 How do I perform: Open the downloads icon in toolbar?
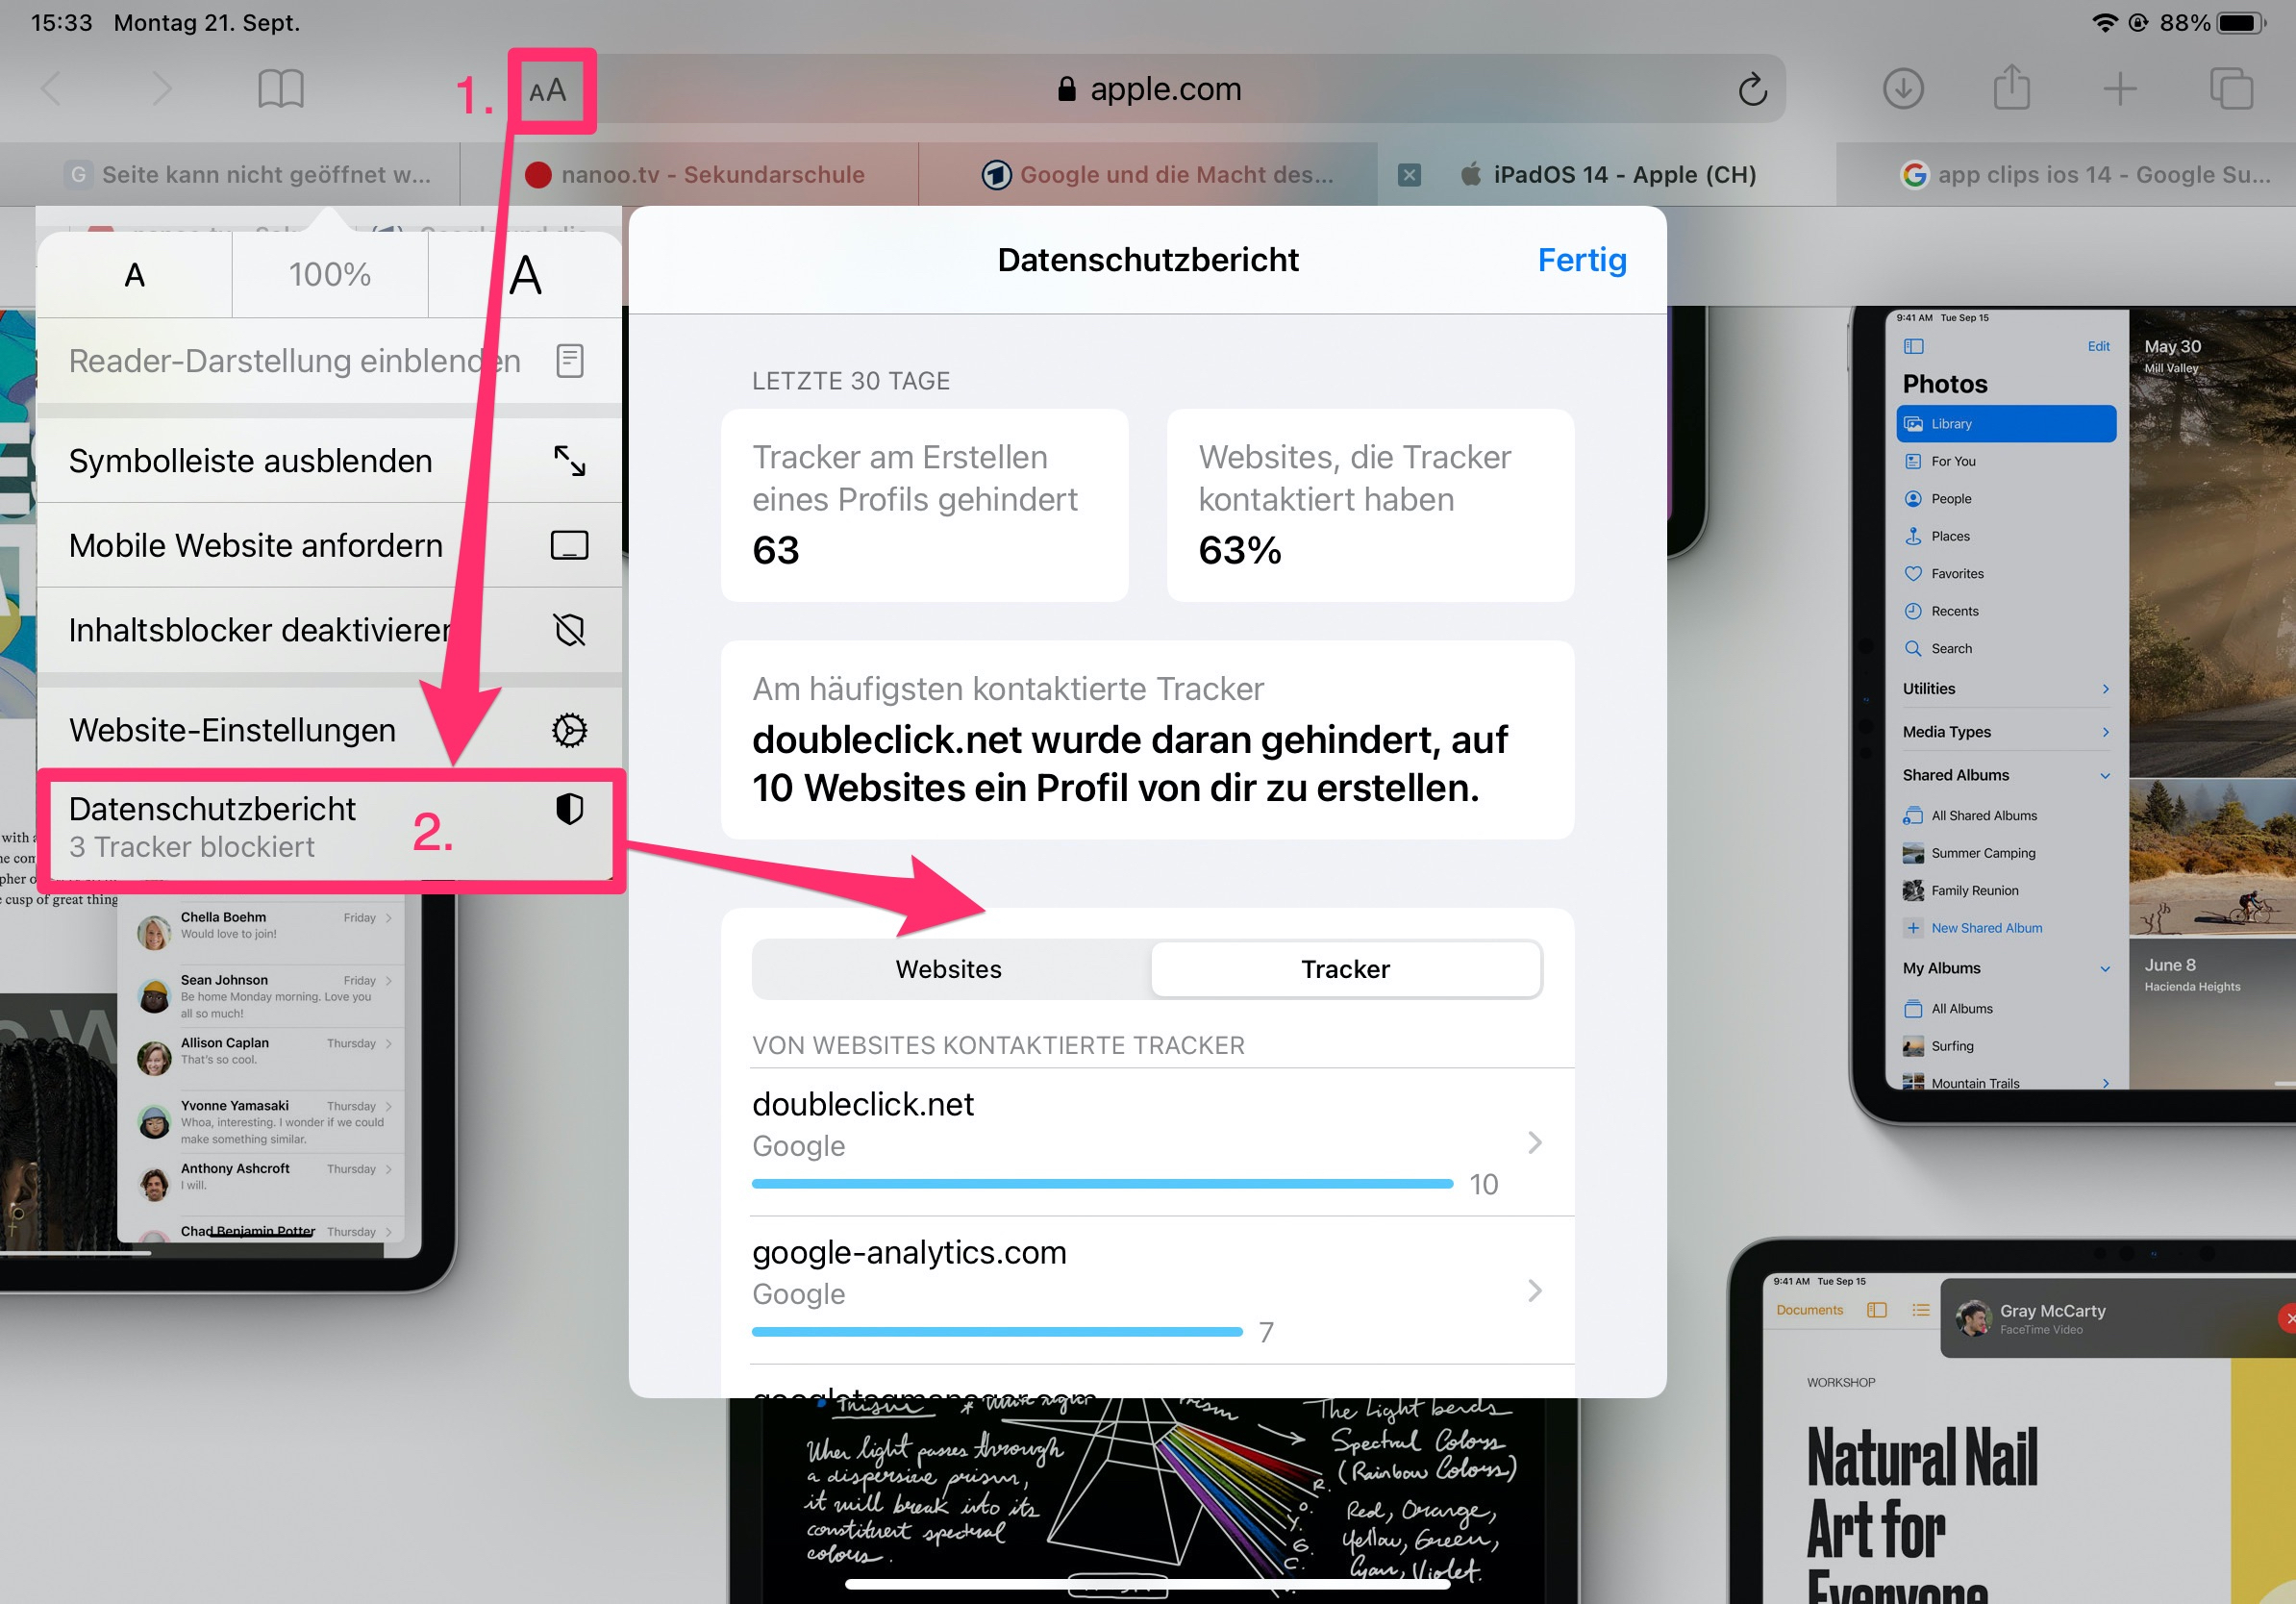click(1903, 89)
